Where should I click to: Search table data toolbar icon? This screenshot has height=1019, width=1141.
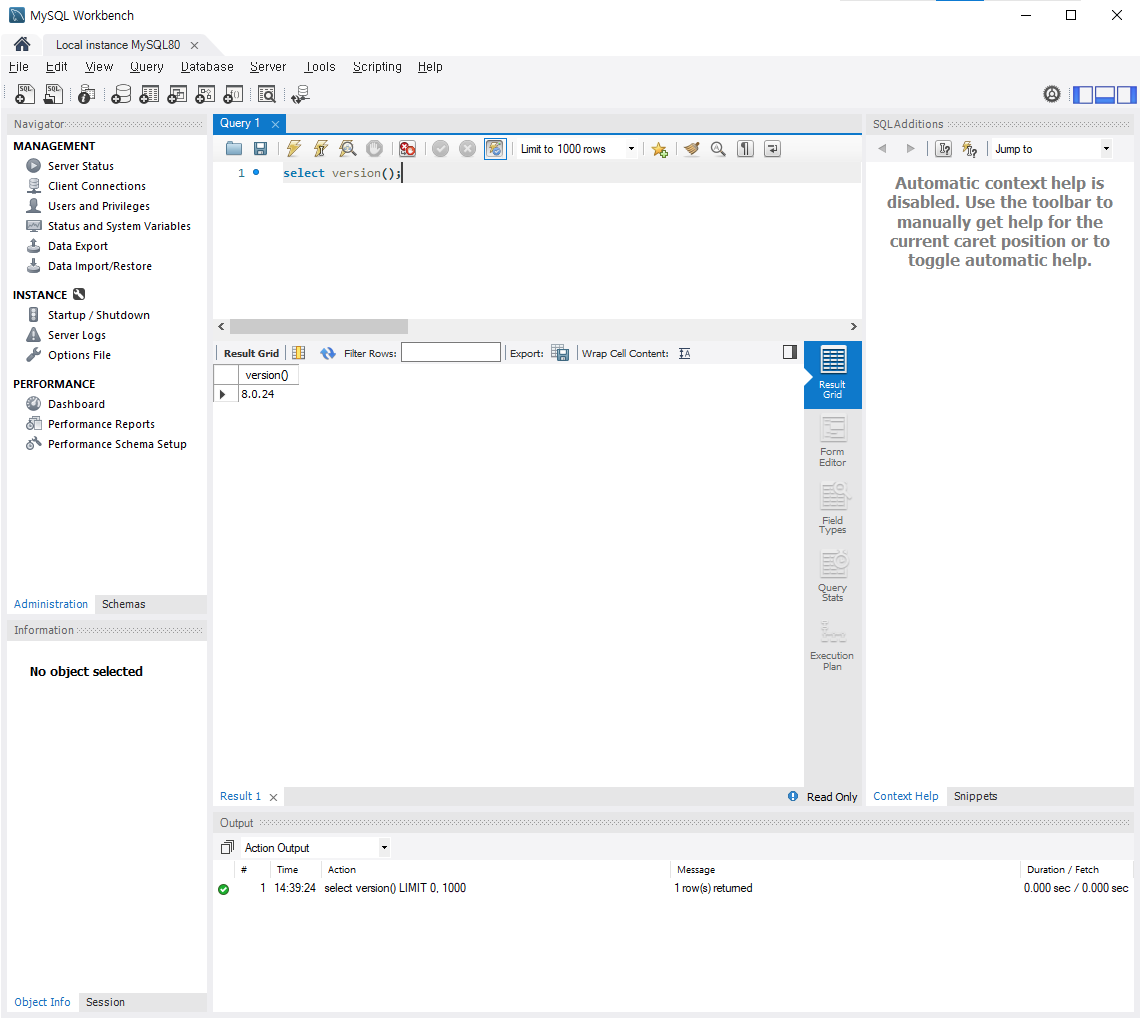(267, 94)
